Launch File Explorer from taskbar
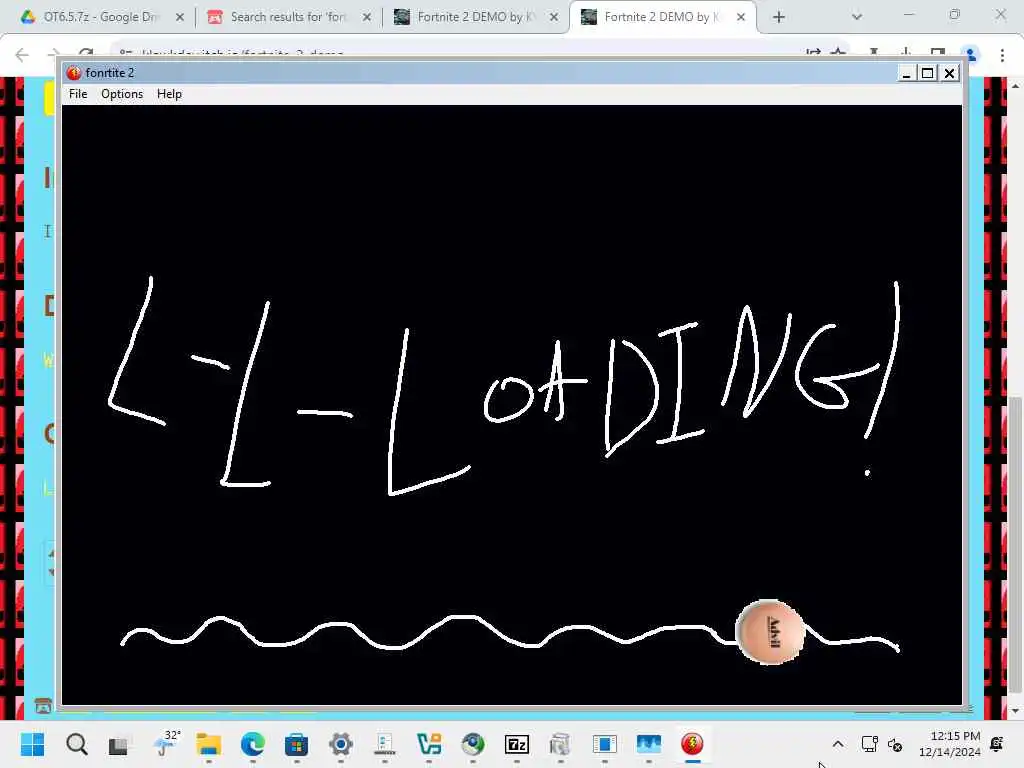 click(209, 744)
